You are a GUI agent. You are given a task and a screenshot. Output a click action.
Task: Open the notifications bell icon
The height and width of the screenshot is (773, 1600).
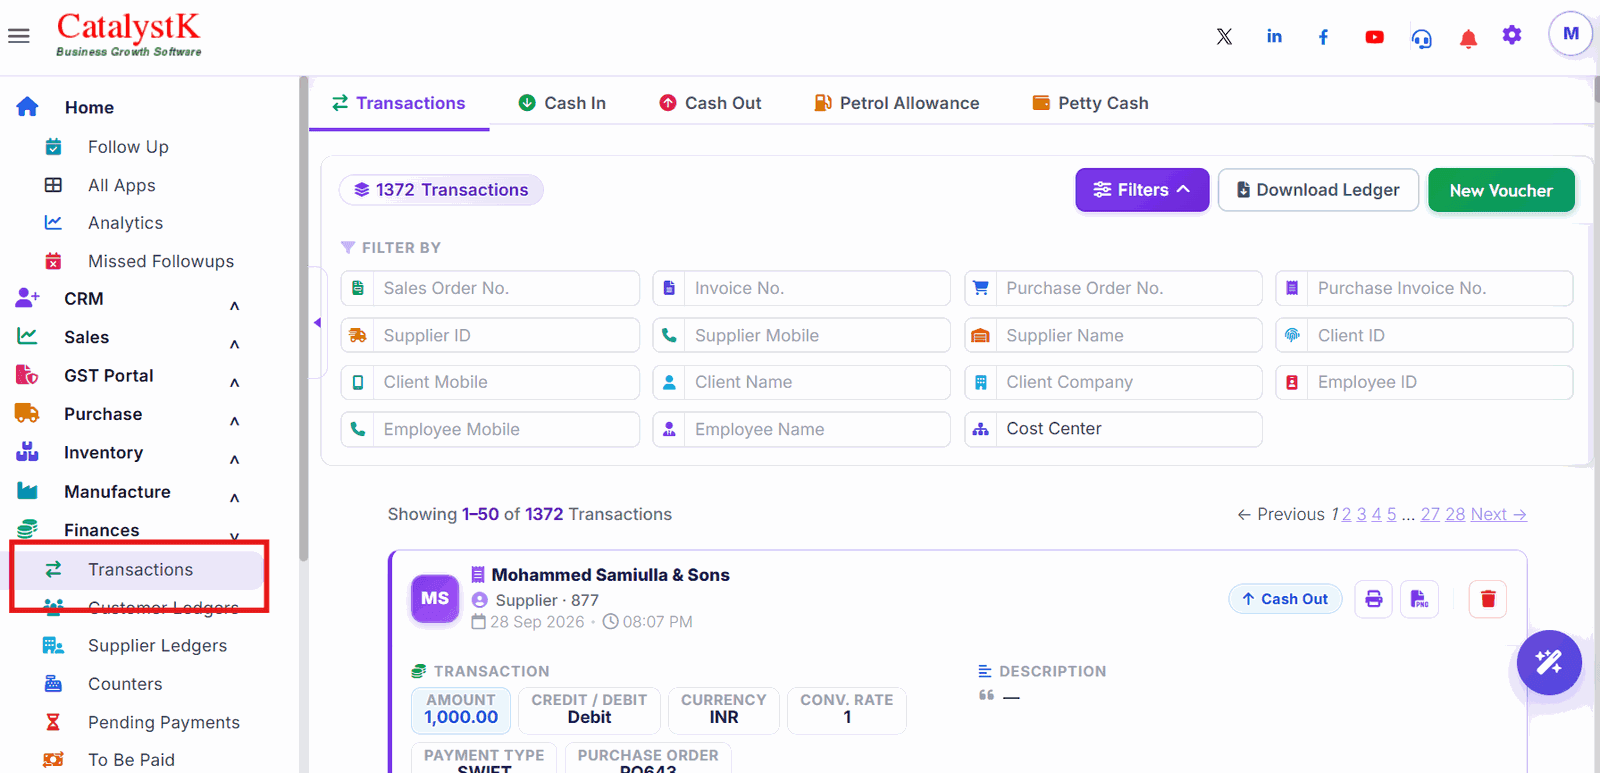pyautogui.click(x=1468, y=38)
